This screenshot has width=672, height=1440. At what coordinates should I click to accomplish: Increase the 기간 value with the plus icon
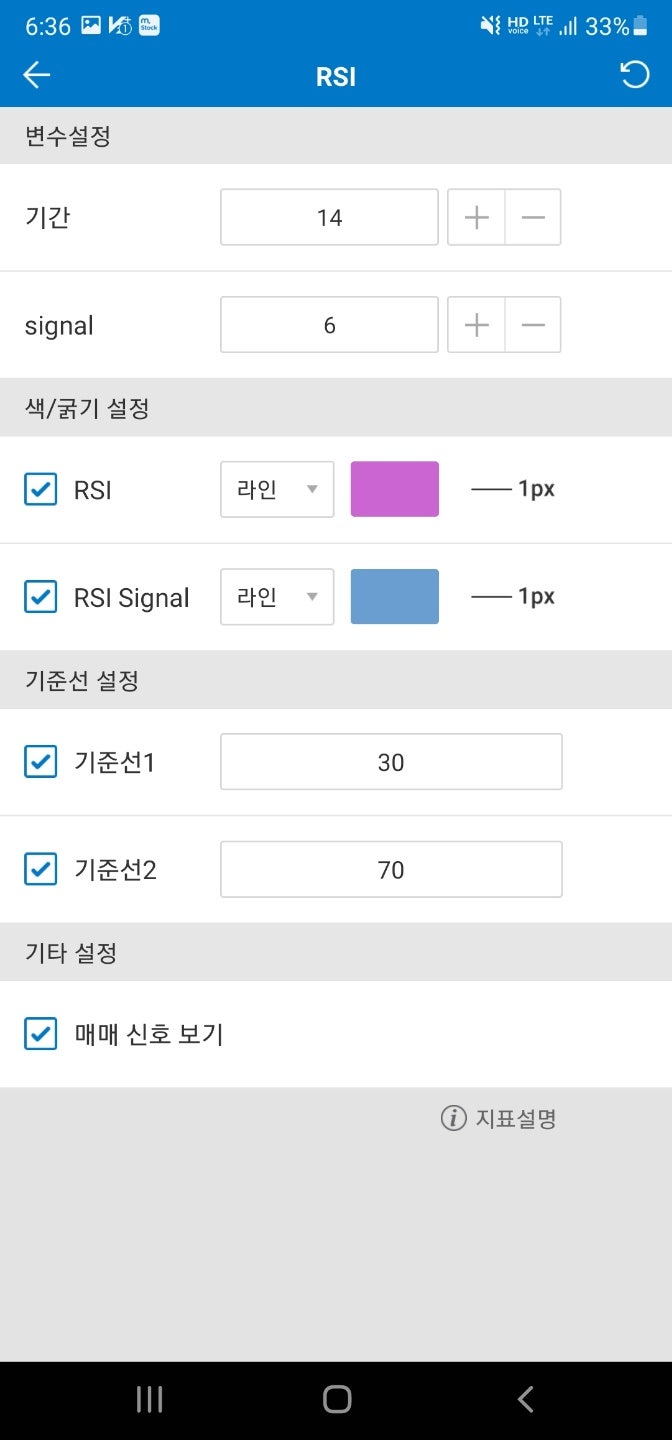point(475,217)
